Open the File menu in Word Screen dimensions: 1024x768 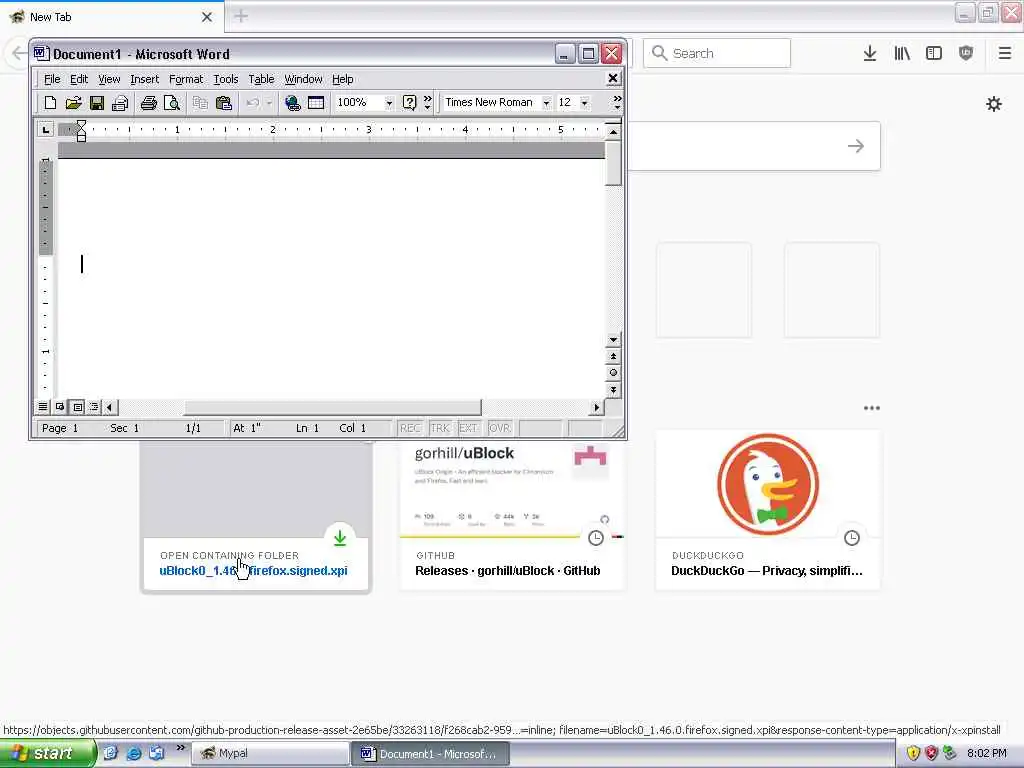pos(52,79)
